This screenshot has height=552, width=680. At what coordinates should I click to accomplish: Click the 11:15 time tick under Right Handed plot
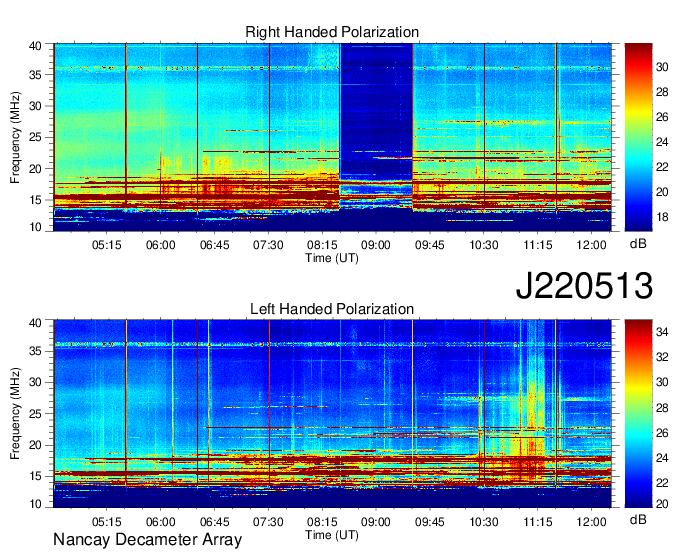coord(538,245)
